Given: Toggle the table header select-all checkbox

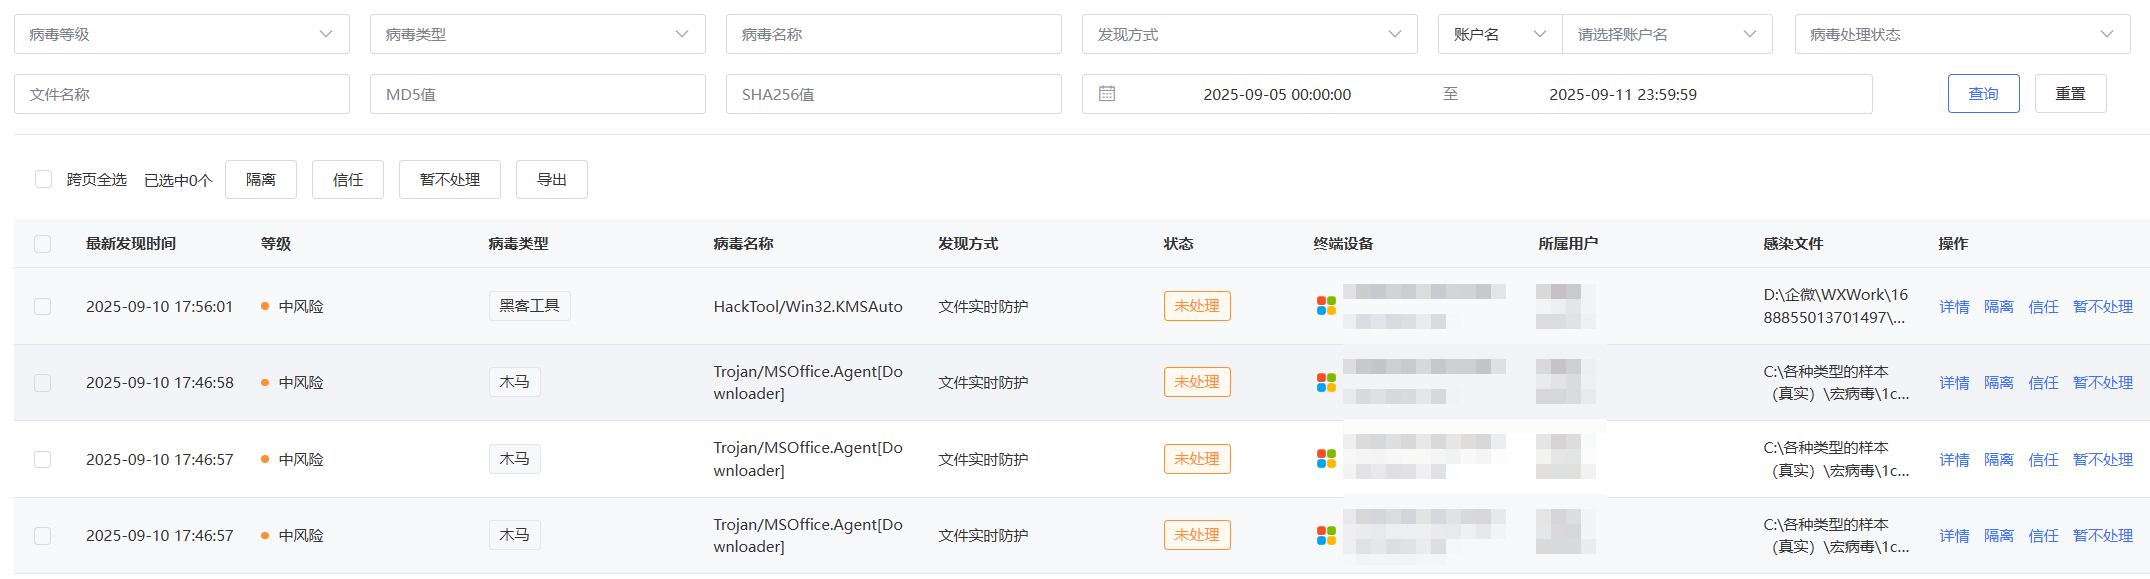Looking at the screenshot, I should (x=42, y=244).
